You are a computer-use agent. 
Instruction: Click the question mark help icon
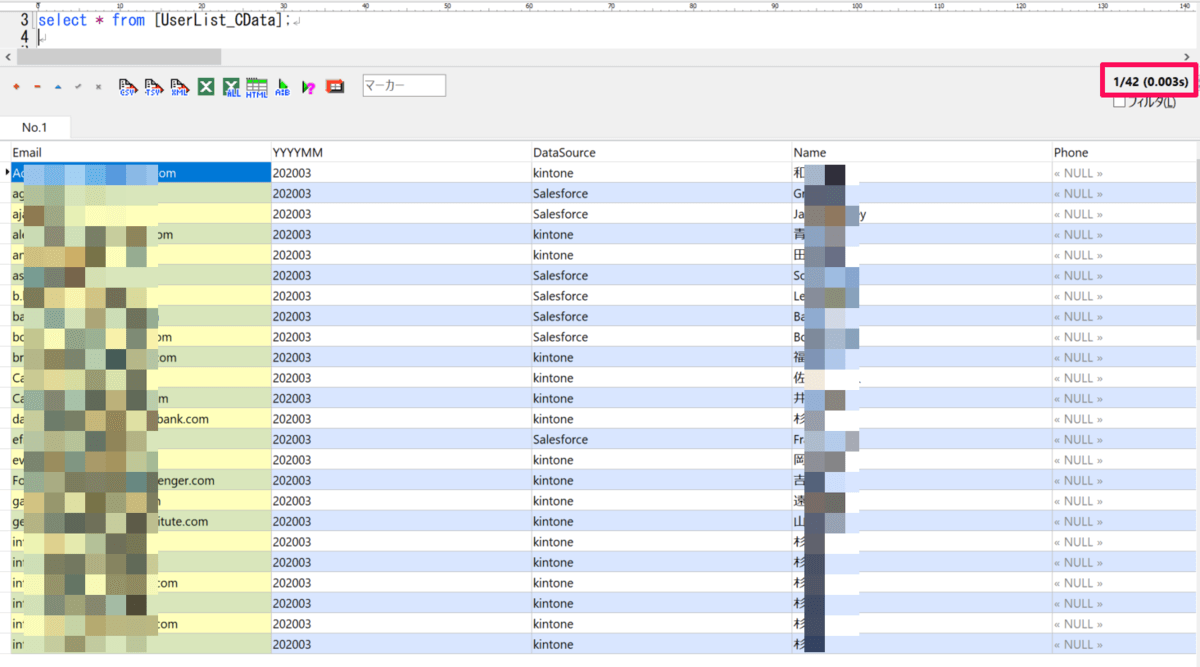[x=309, y=87]
